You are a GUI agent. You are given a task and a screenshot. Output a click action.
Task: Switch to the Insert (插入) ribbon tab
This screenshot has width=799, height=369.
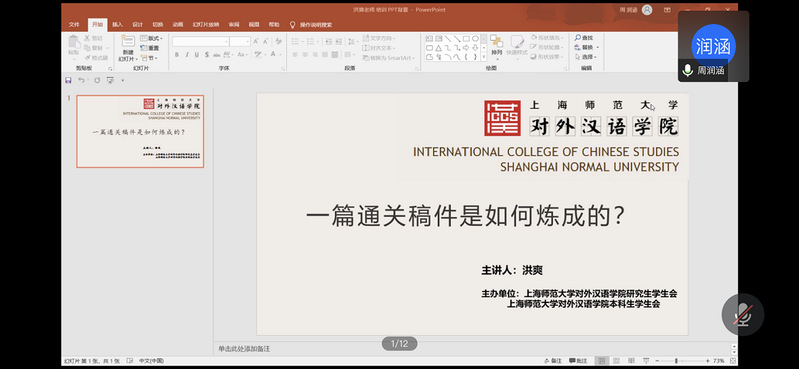118,24
